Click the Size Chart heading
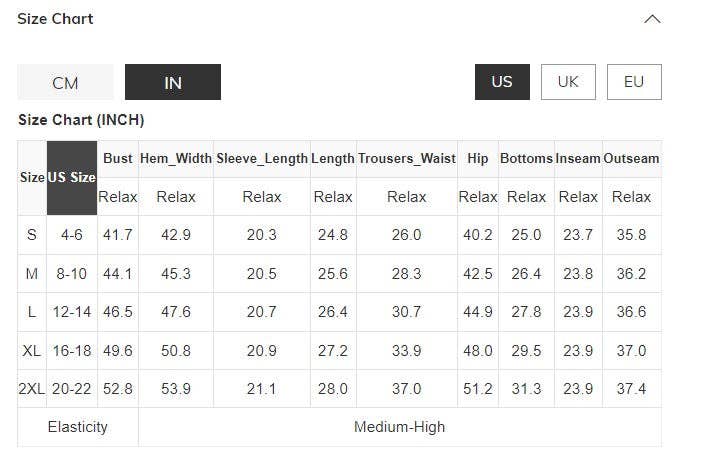The width and height of the screenshot is (722, 460). tap(55, 19)
